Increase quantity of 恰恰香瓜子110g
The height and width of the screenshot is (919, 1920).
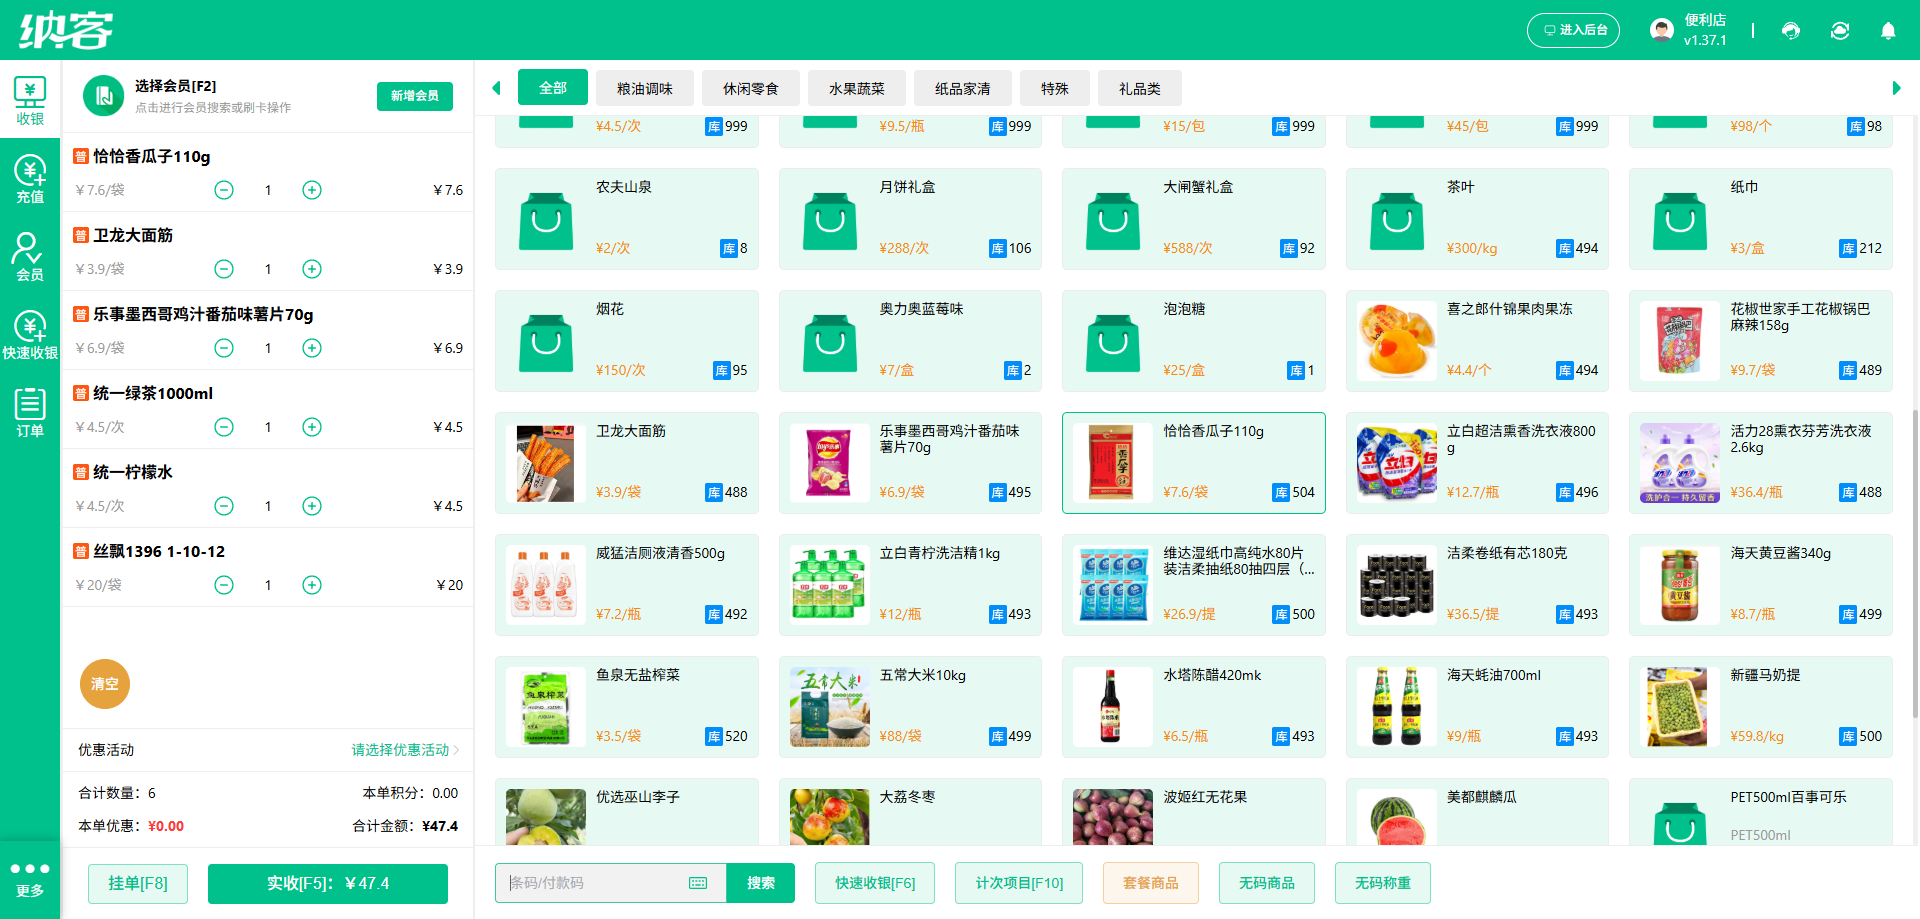(312, 190)
